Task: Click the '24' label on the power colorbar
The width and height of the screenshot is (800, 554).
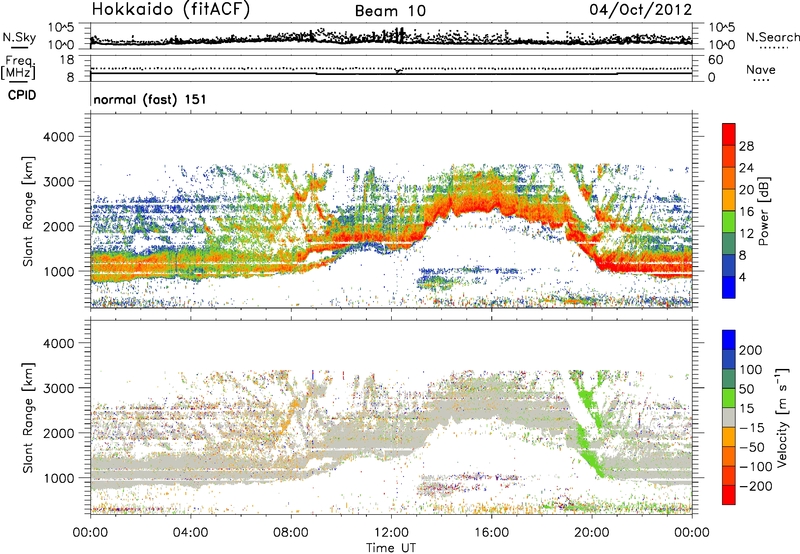Action: click(x=746, y=168)
